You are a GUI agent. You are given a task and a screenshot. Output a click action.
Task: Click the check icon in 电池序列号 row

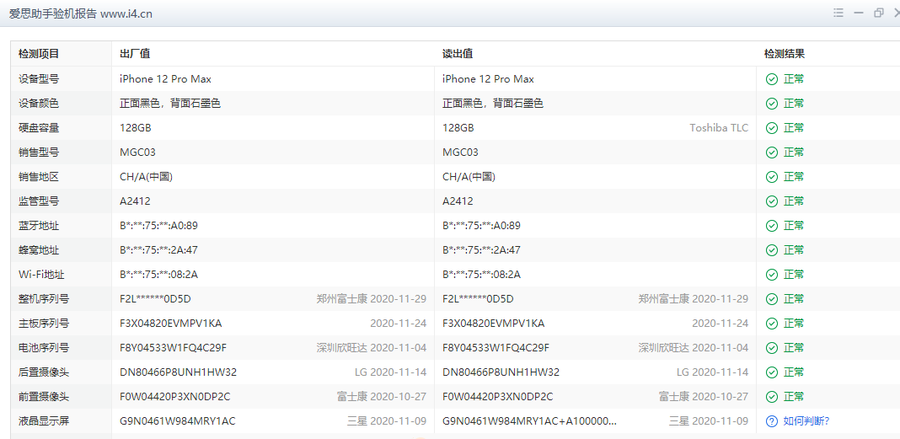coord(772,348)
